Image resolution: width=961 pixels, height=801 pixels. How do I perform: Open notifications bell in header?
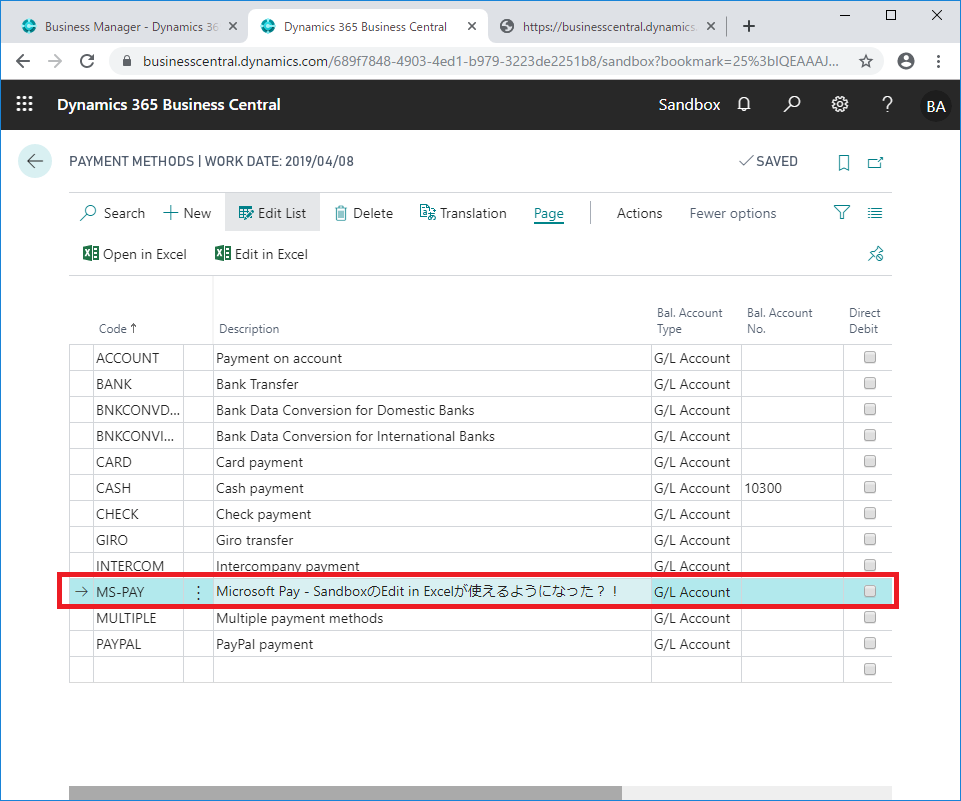pos(744,104)
